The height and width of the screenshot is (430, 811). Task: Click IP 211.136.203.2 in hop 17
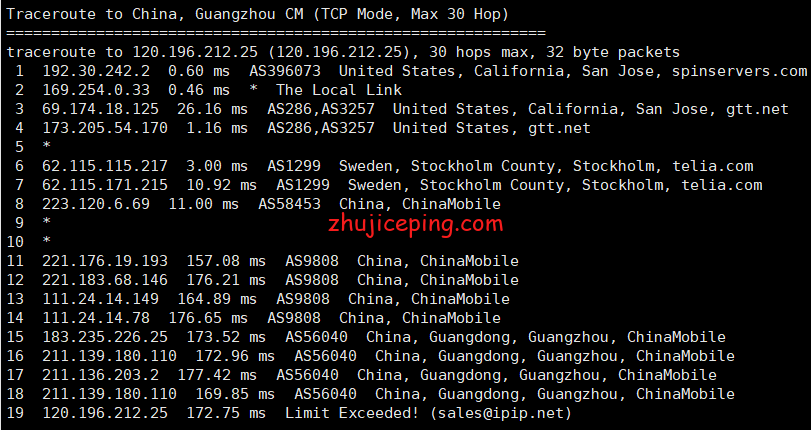pos(100,375)
